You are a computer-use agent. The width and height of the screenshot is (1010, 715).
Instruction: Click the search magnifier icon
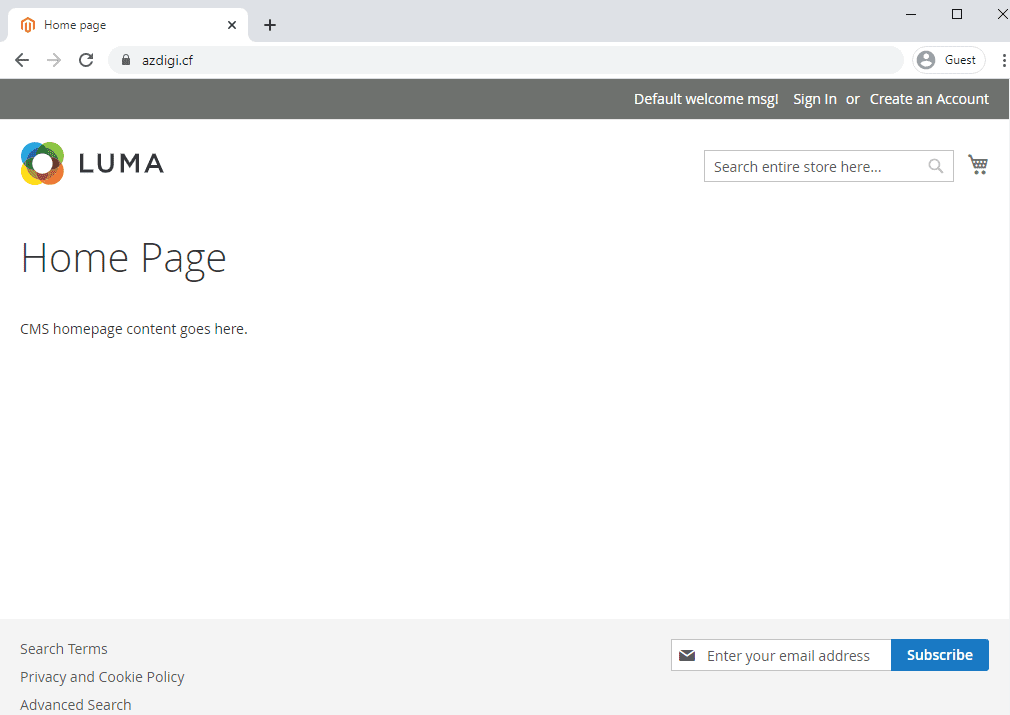(935, 166)
